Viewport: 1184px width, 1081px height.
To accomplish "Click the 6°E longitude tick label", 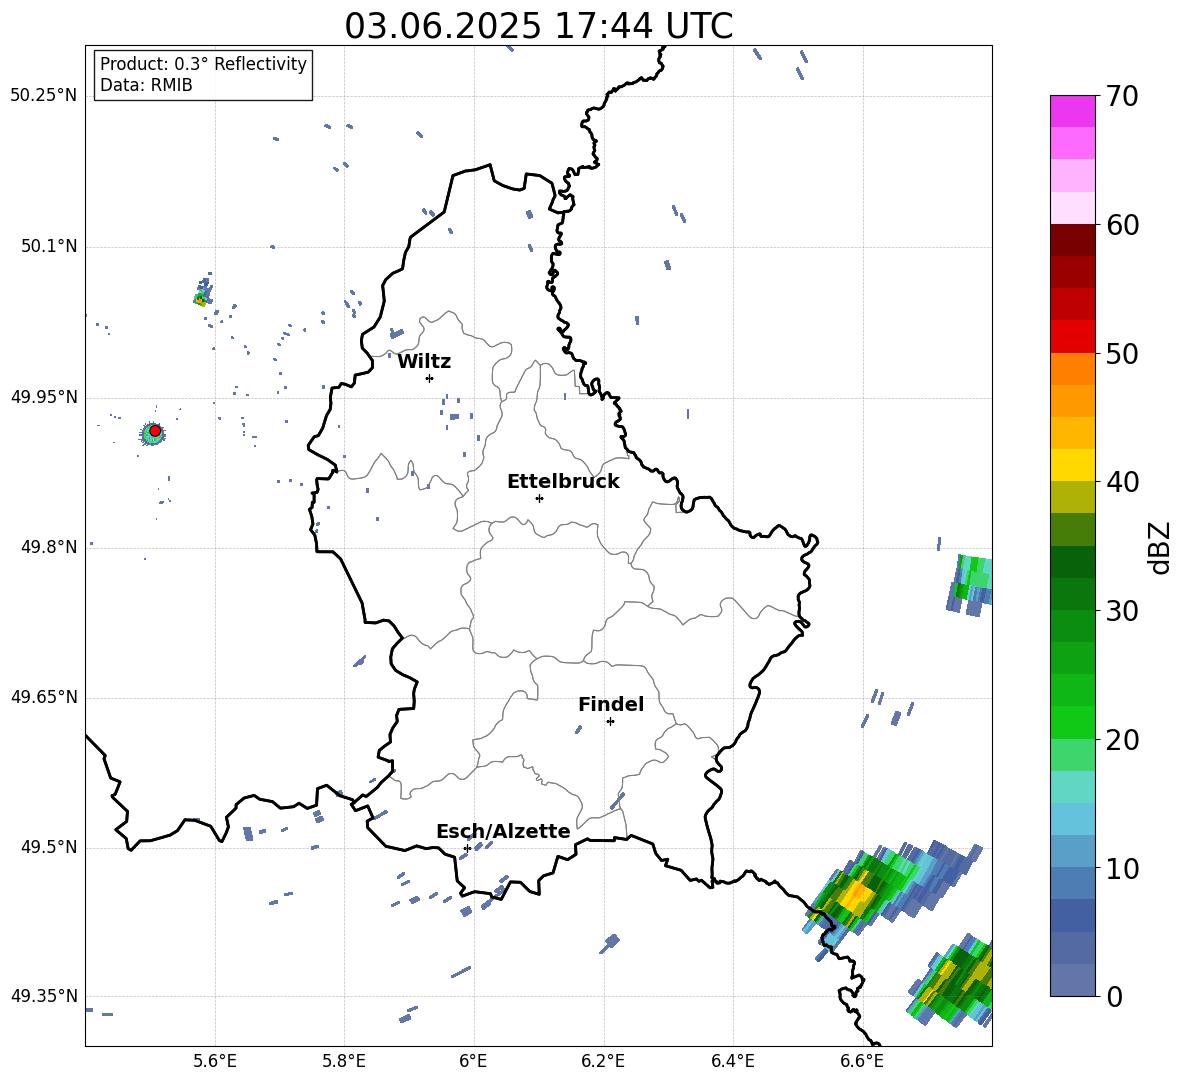I will (473, 1062).
